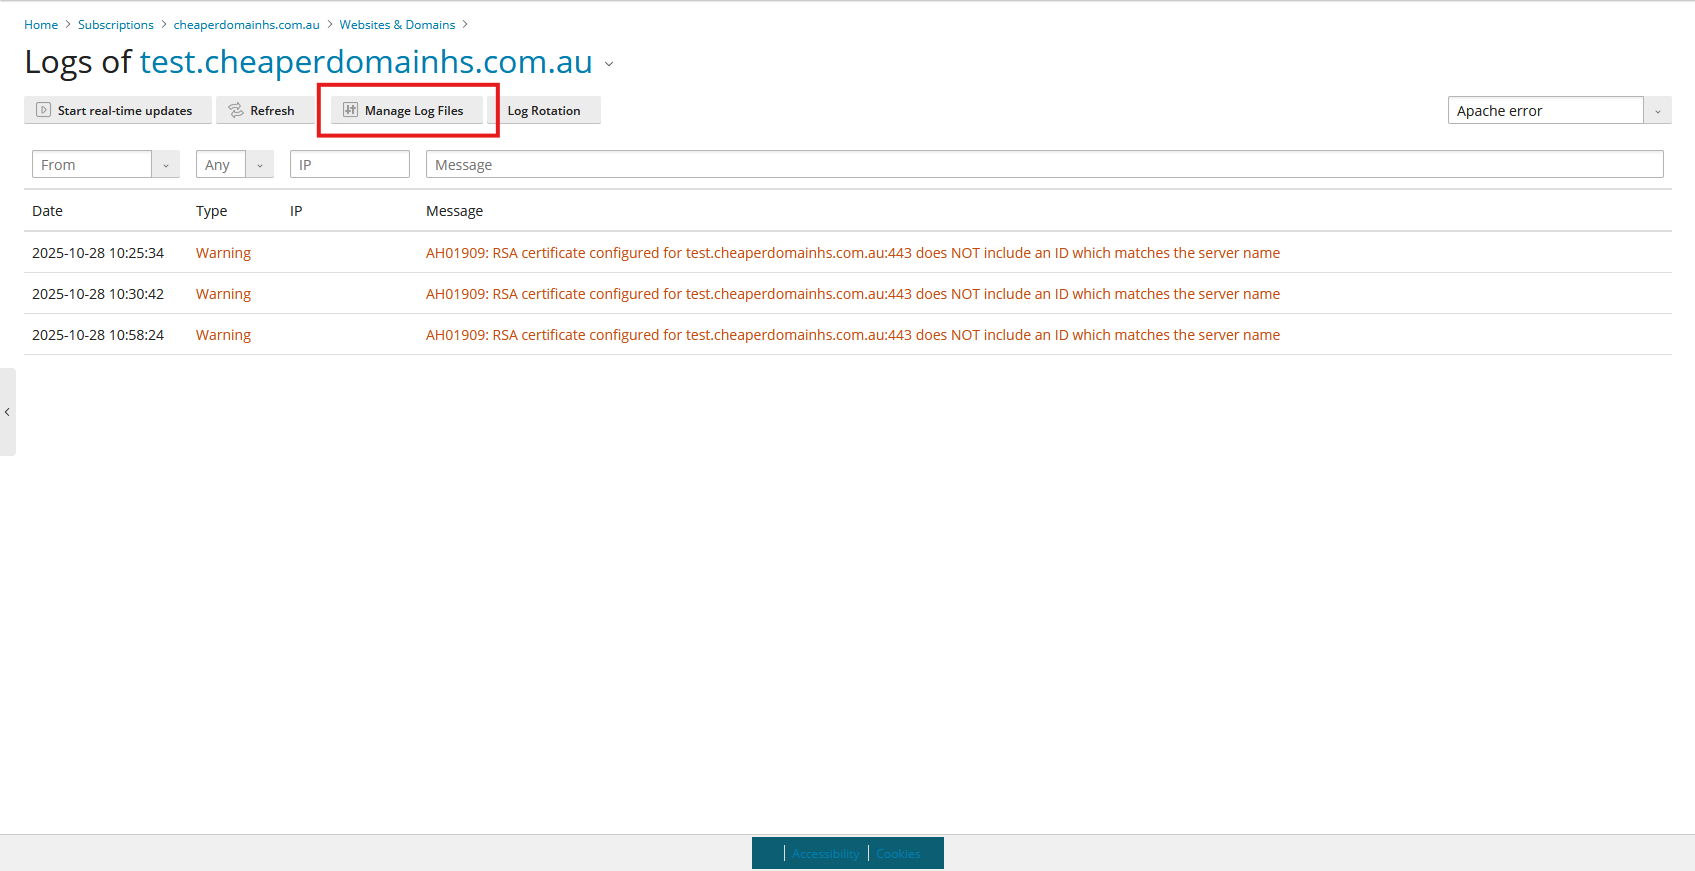
Task: Open Subscriptions breadcrumb link
Action: 116,25
